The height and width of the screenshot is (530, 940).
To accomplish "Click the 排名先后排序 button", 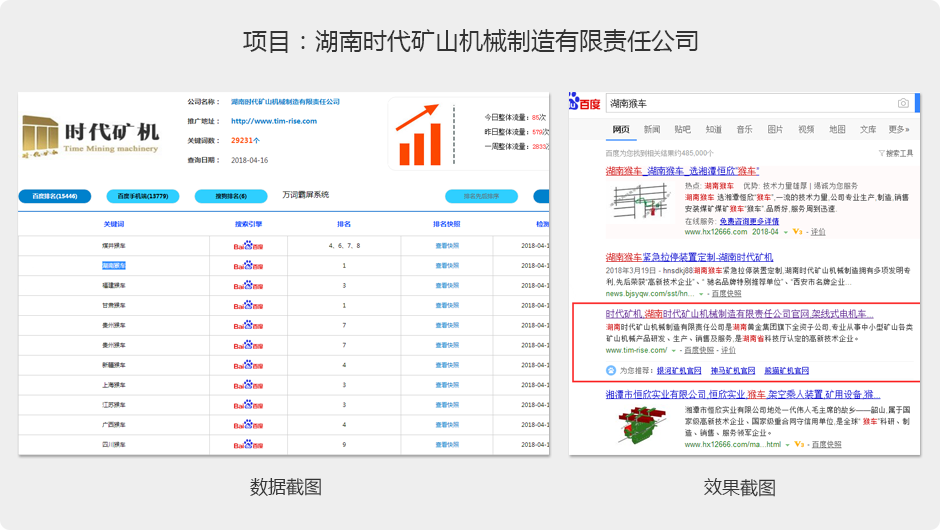I will tap(481, 196).
